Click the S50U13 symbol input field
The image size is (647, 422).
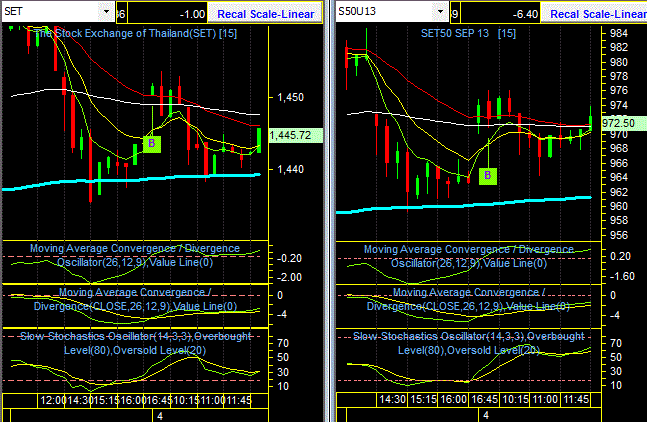pyautogui.click(x=385, y=12)
